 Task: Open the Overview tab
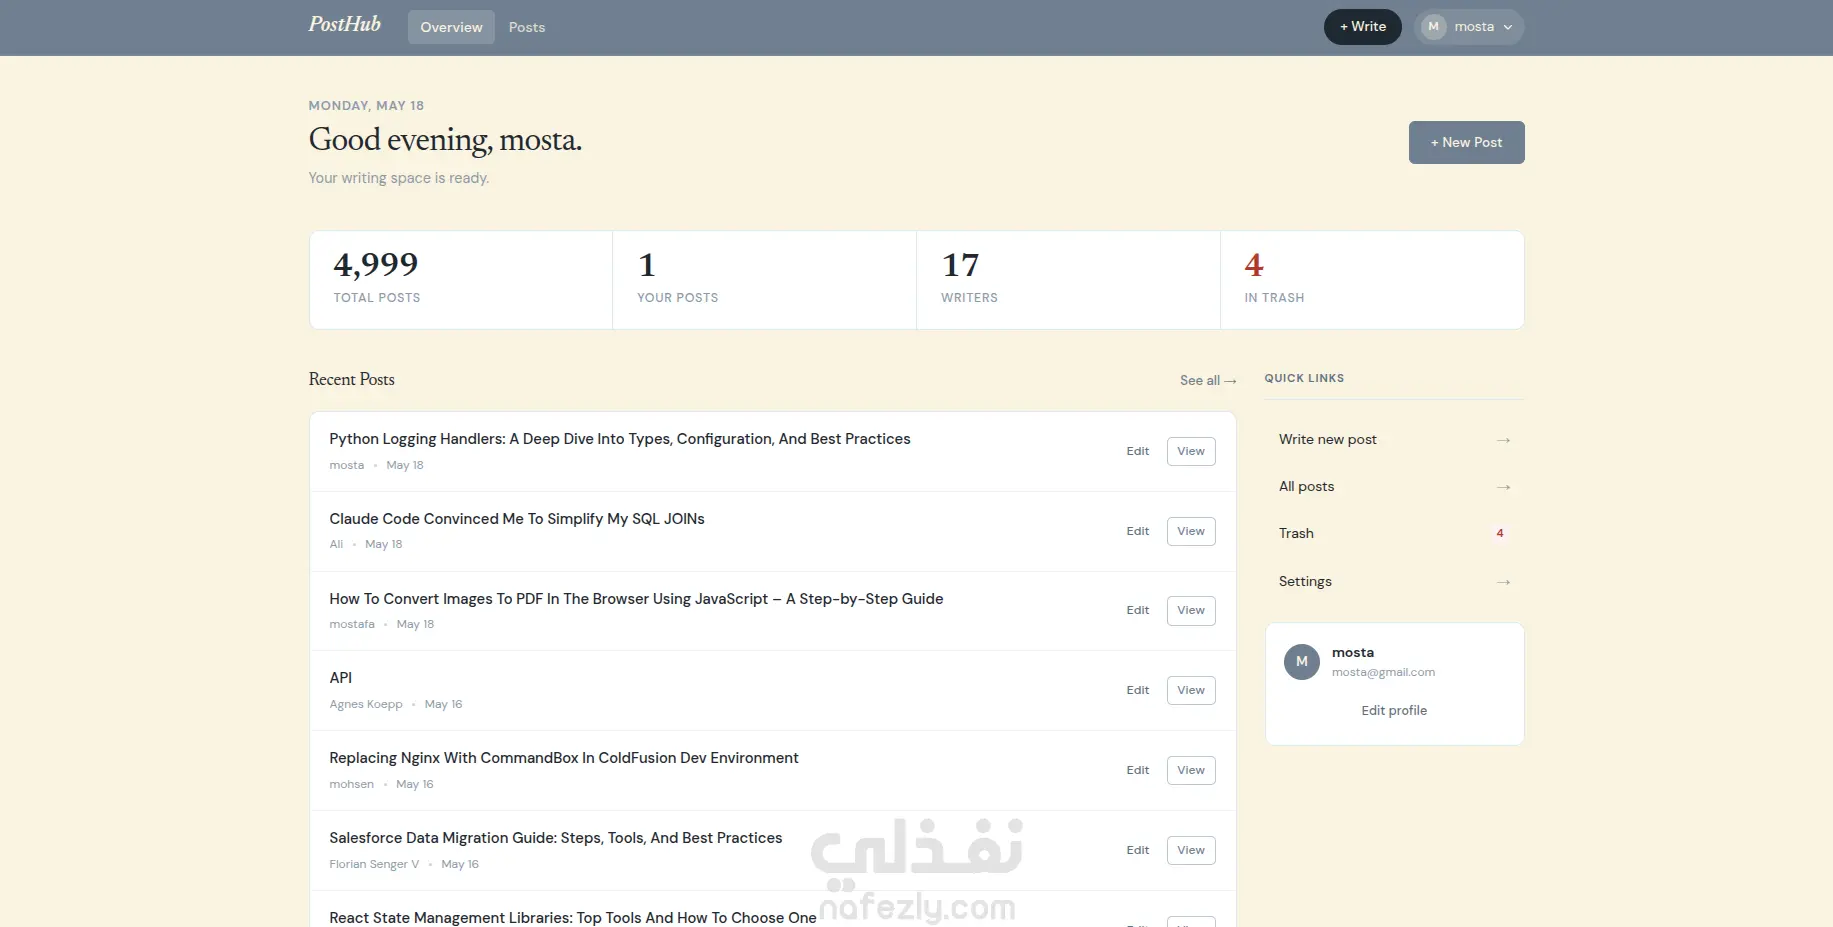pyautogui.click(x=451, y=27)
